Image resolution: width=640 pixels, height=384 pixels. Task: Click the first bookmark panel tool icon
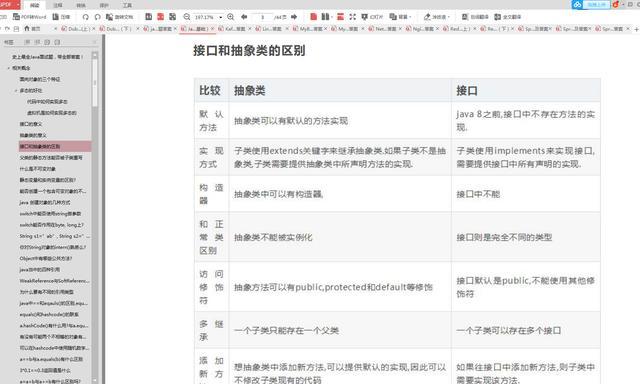coord(27,42)
